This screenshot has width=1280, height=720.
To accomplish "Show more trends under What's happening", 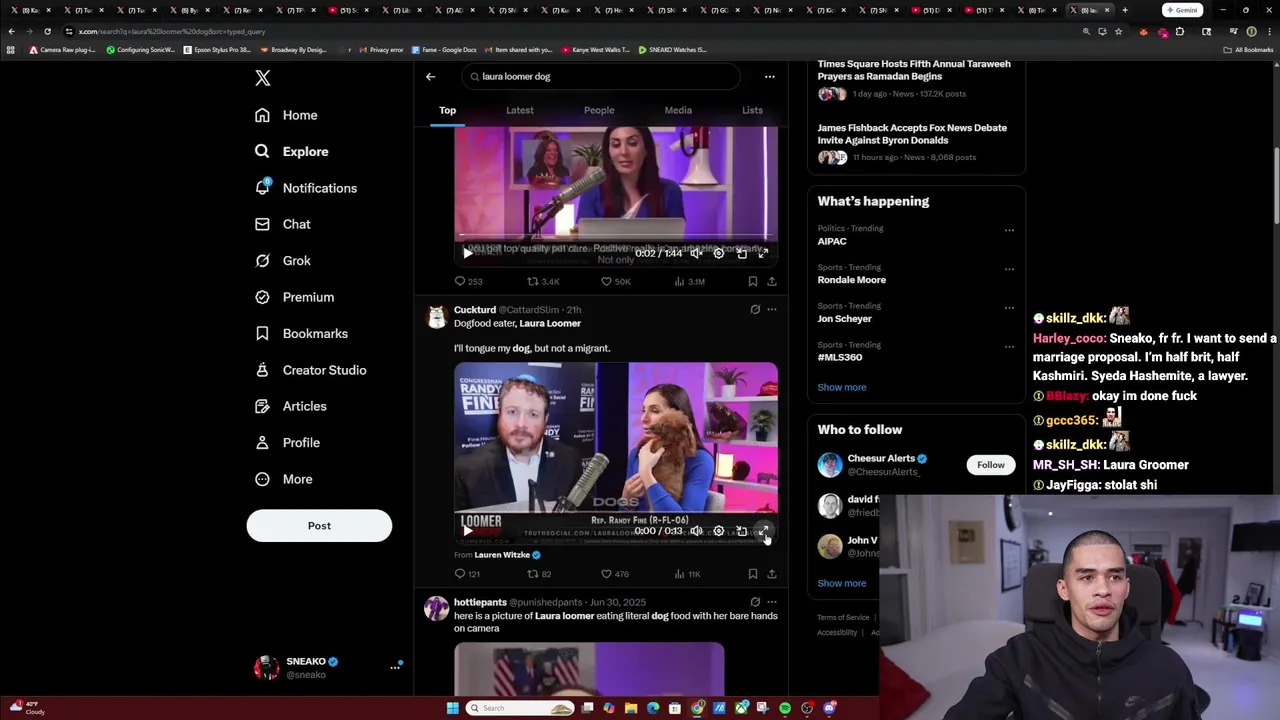I will pyautogui.click(x=842, y=387).
